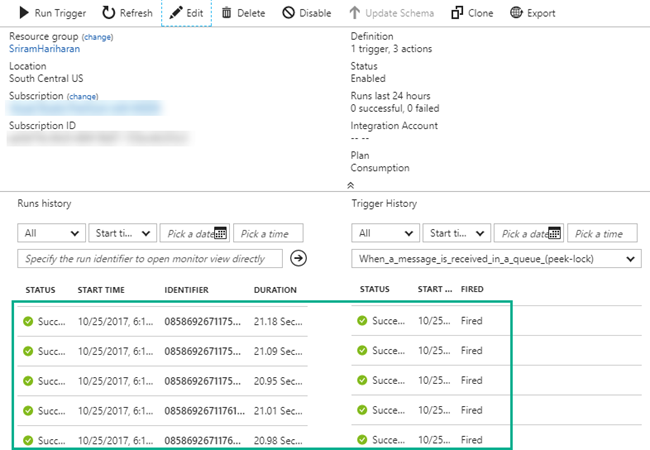Click Fired in first Trigger History row

(x=472, y=321)
